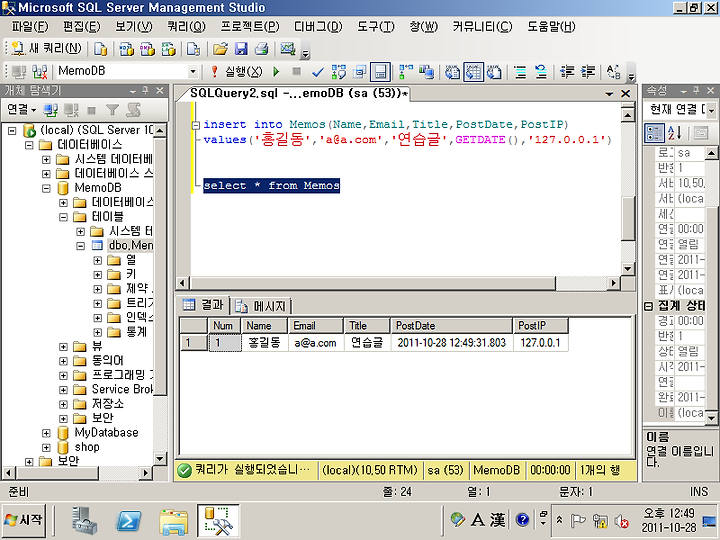This screenshot has width=720, height=540.
Task: Click the Execute (실행) query button
Action: [237, 72]
